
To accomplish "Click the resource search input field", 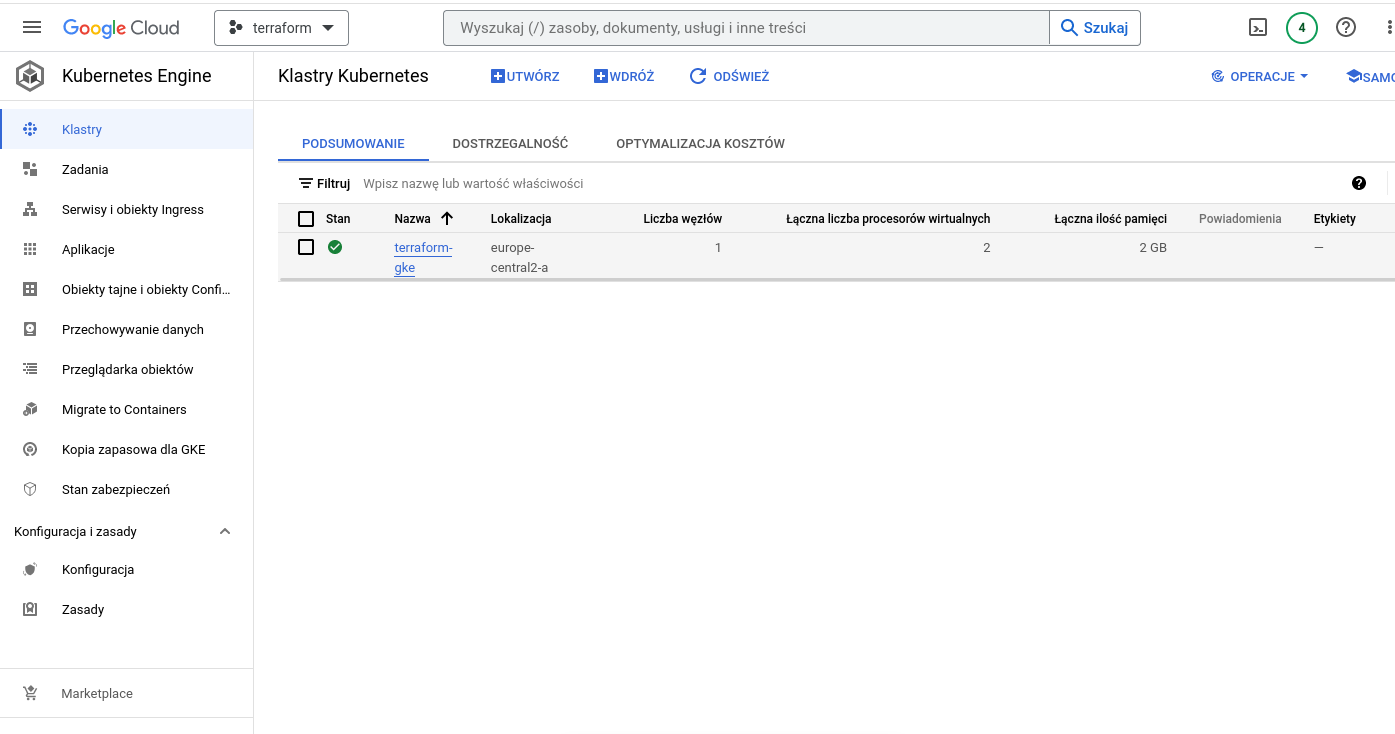I will (x=745, y=27).
